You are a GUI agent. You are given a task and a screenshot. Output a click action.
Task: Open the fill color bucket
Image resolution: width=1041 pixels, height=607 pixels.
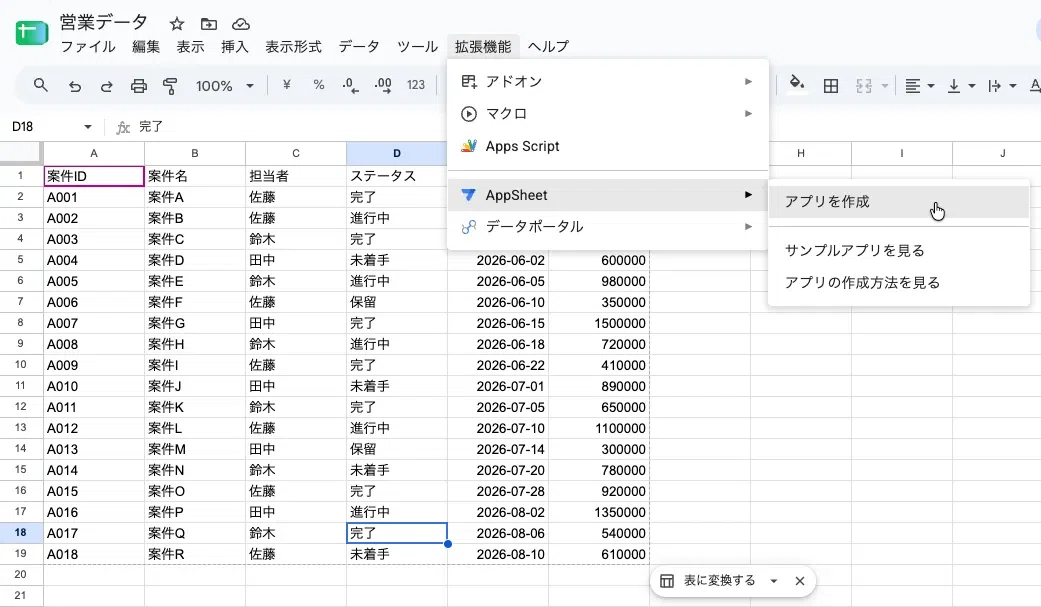[797, 85]
